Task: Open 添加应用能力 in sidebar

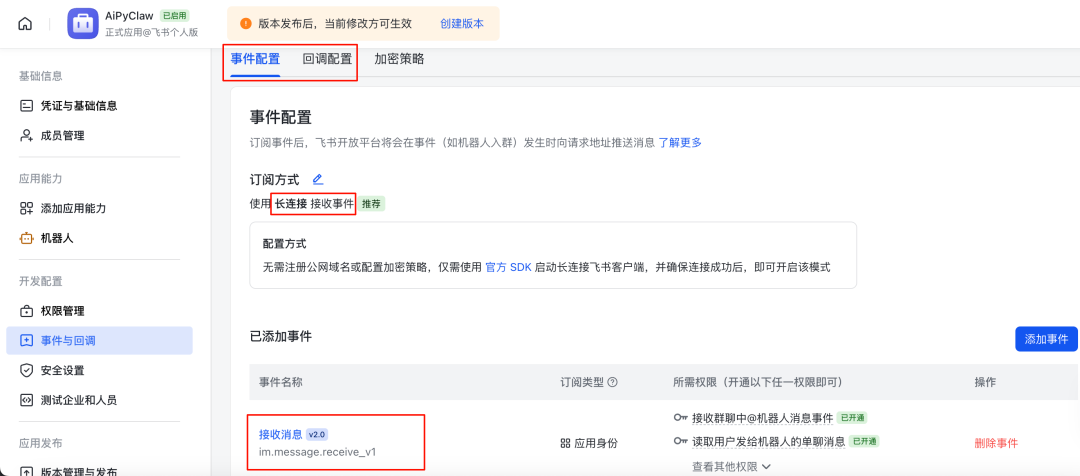Action: pyautogui.click(x=73, y=209)
